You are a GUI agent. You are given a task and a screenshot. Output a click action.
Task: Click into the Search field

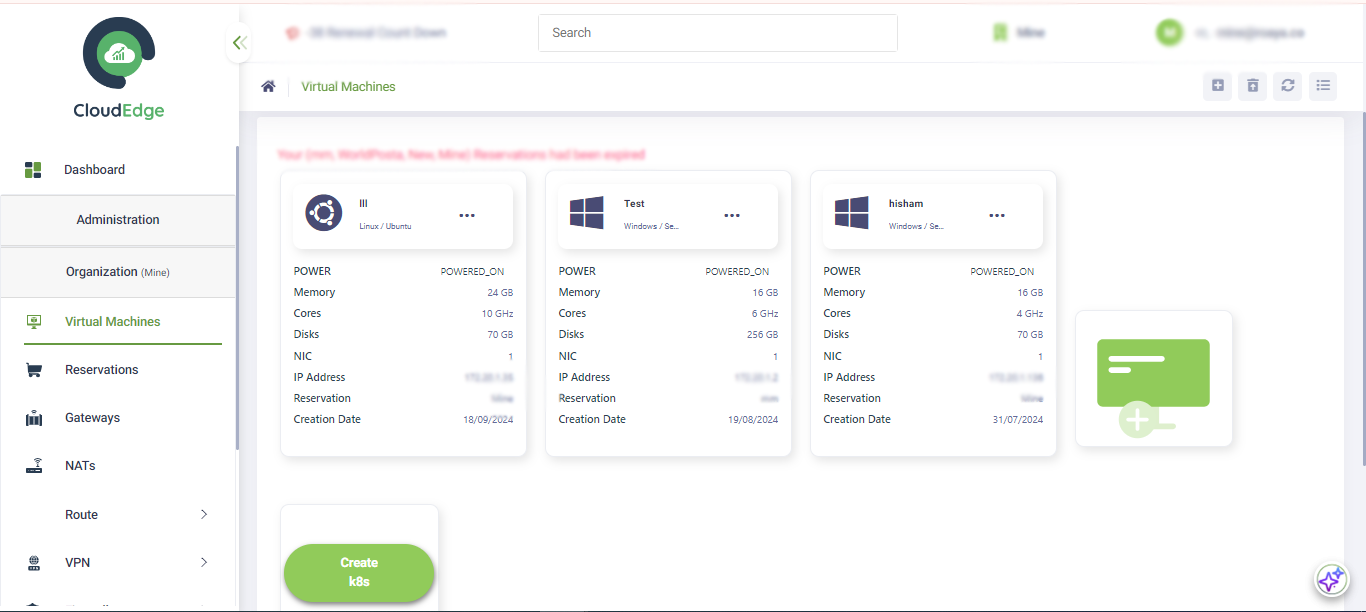(x=718, y=33)
